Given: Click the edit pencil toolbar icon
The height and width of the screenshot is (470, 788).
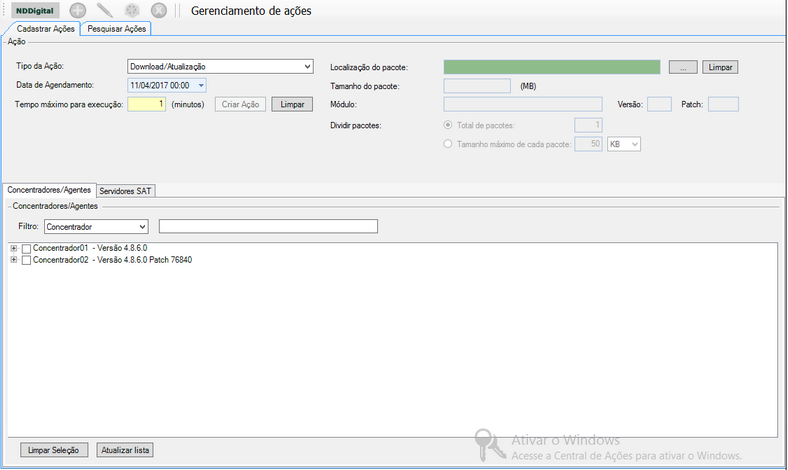Looking at the screenshot, I should tap(105, 10).
